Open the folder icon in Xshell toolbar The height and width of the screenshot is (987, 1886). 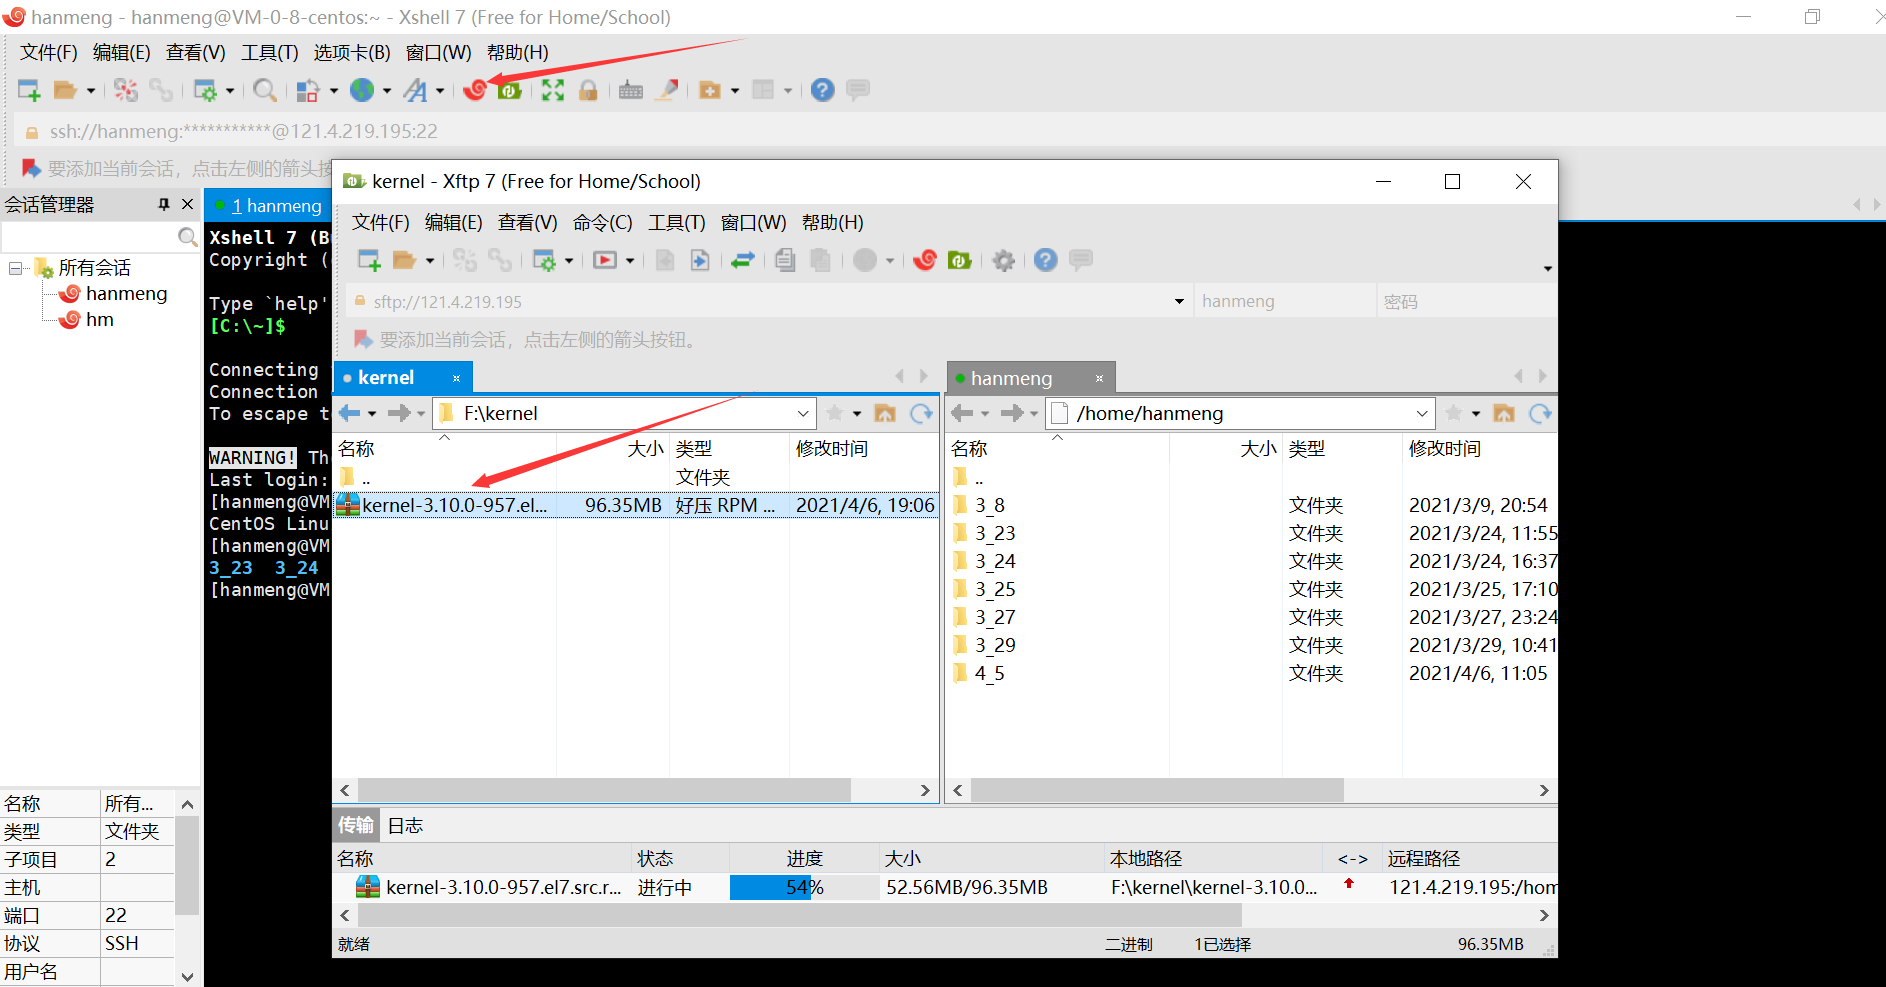tap(65, 90)
